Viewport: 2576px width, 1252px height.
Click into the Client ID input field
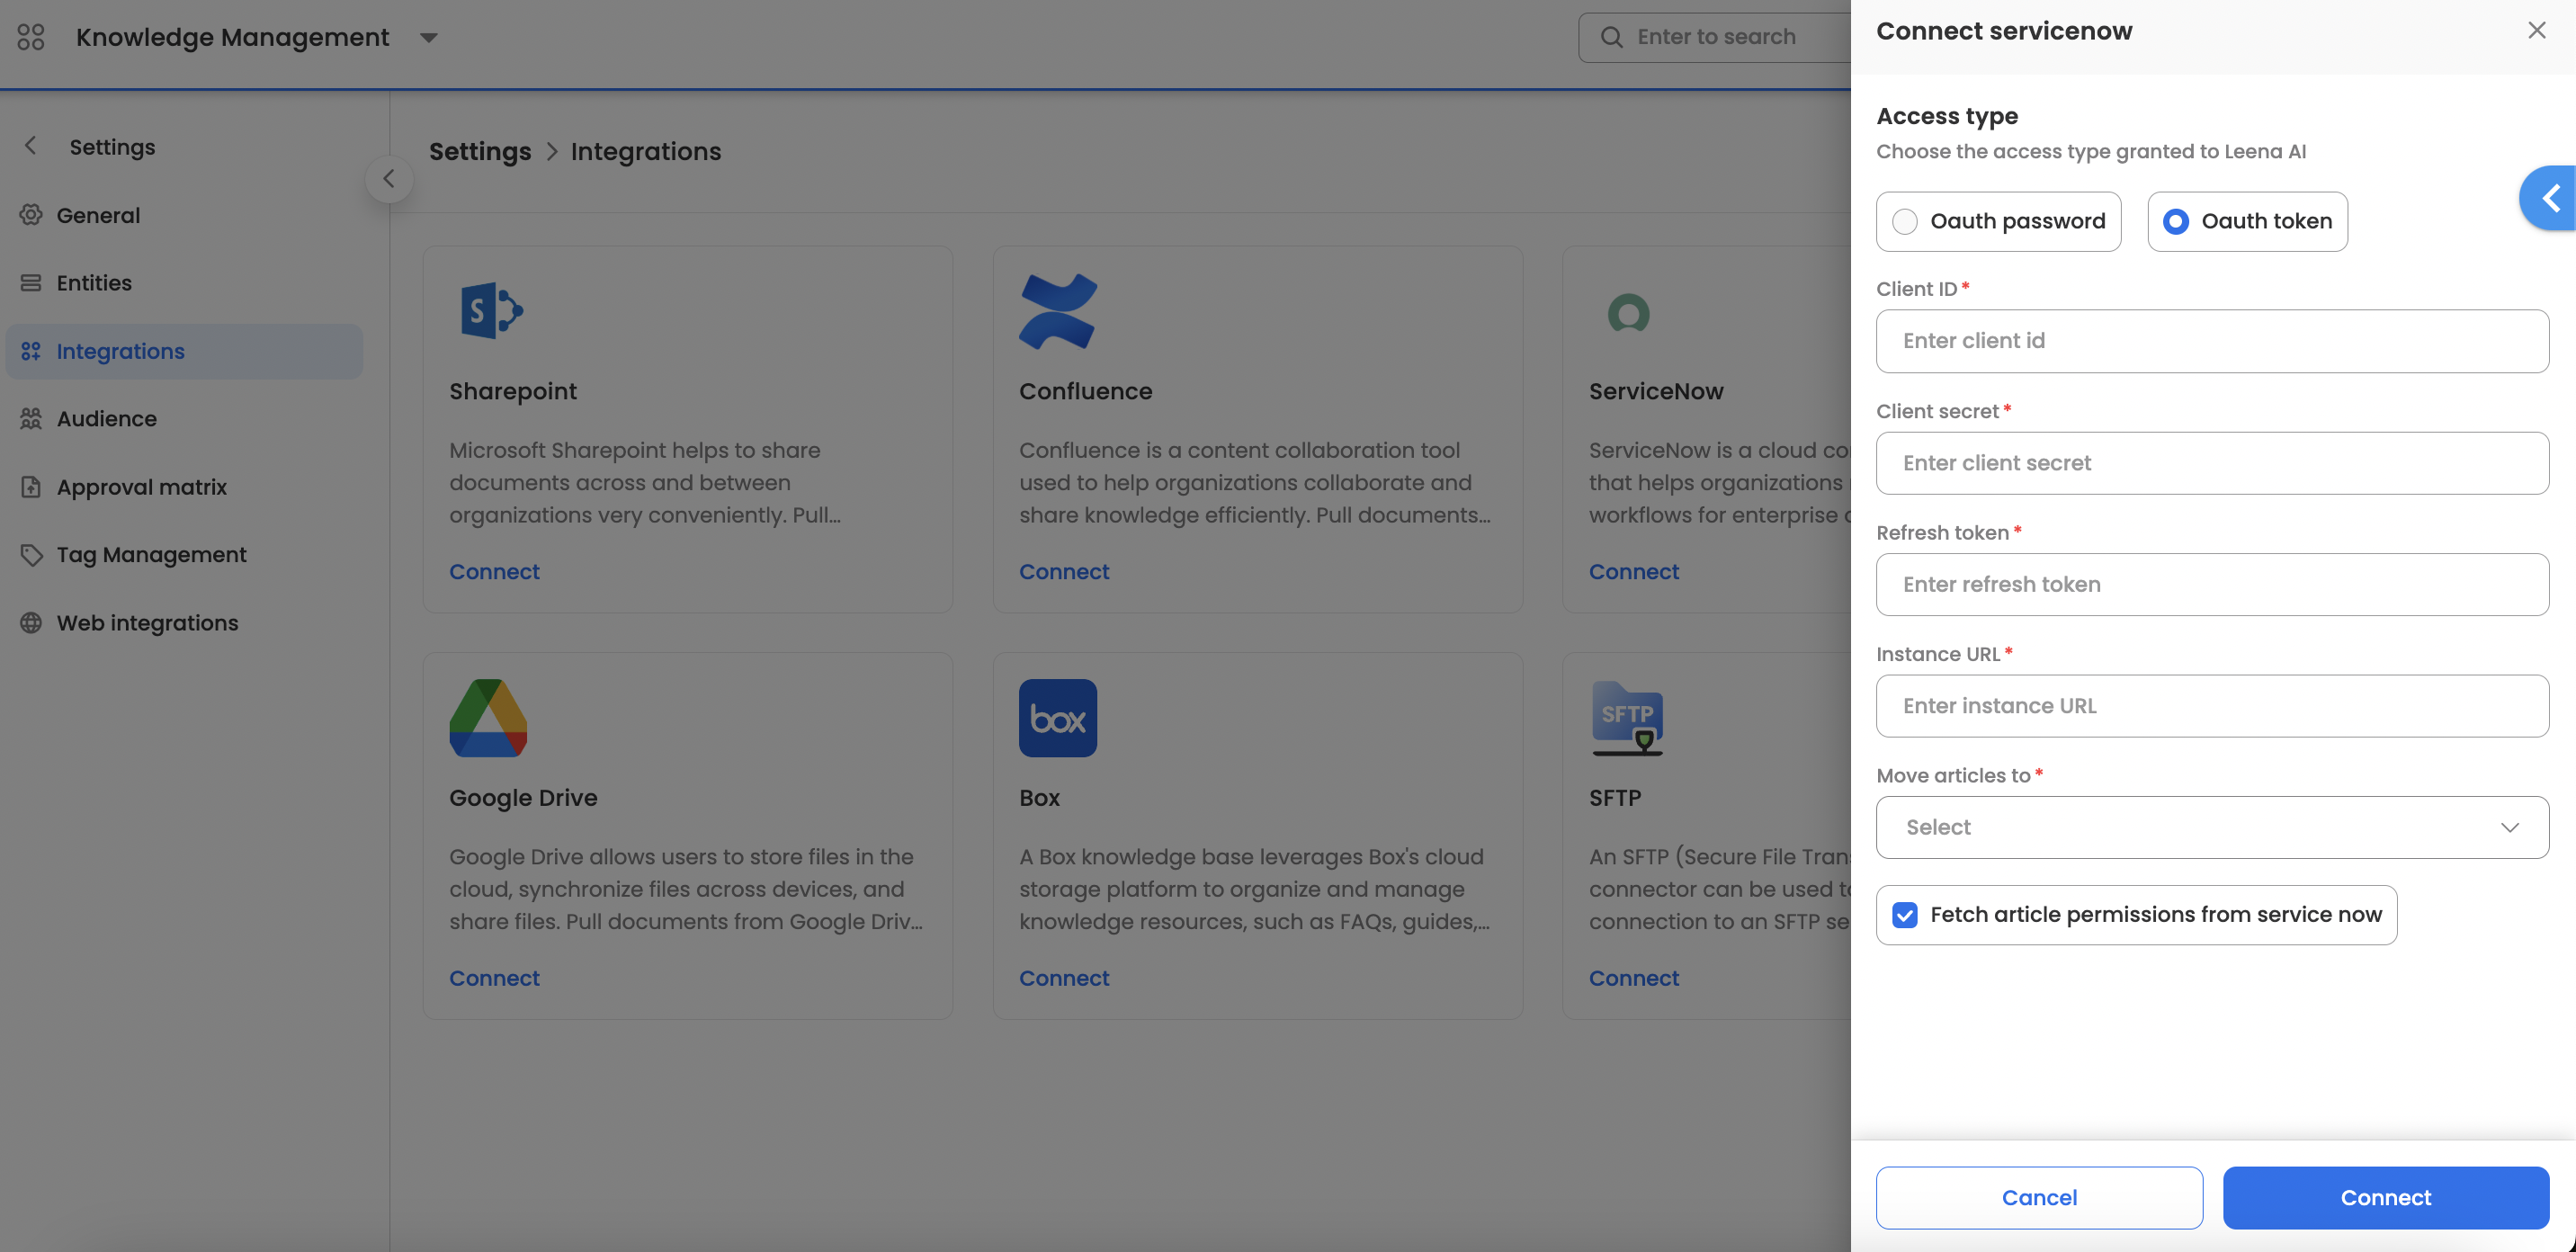[2211, 341]
